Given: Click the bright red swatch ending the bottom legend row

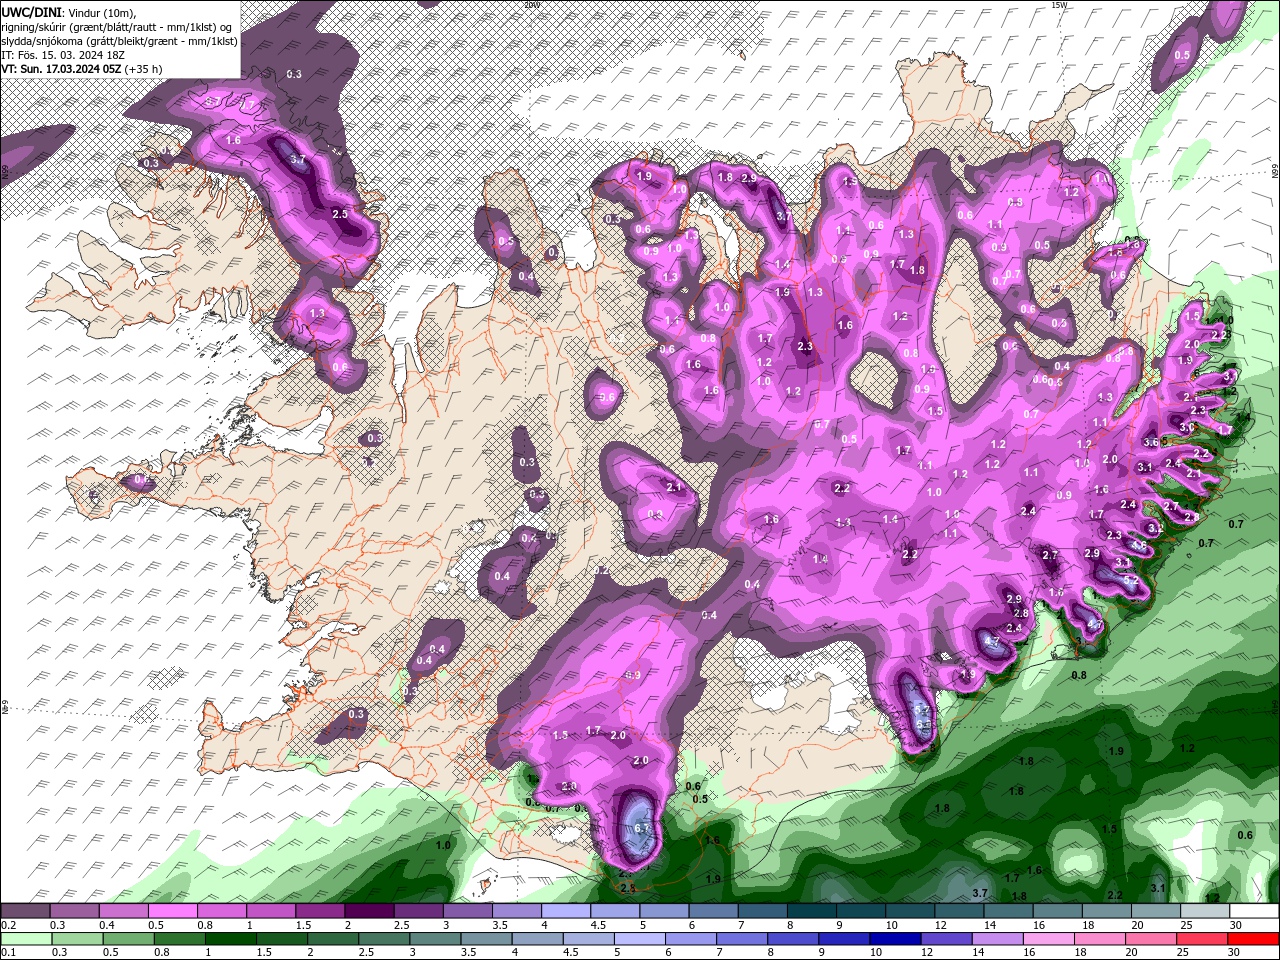Looking at the screenshot, I should (x=1253, y=939).
